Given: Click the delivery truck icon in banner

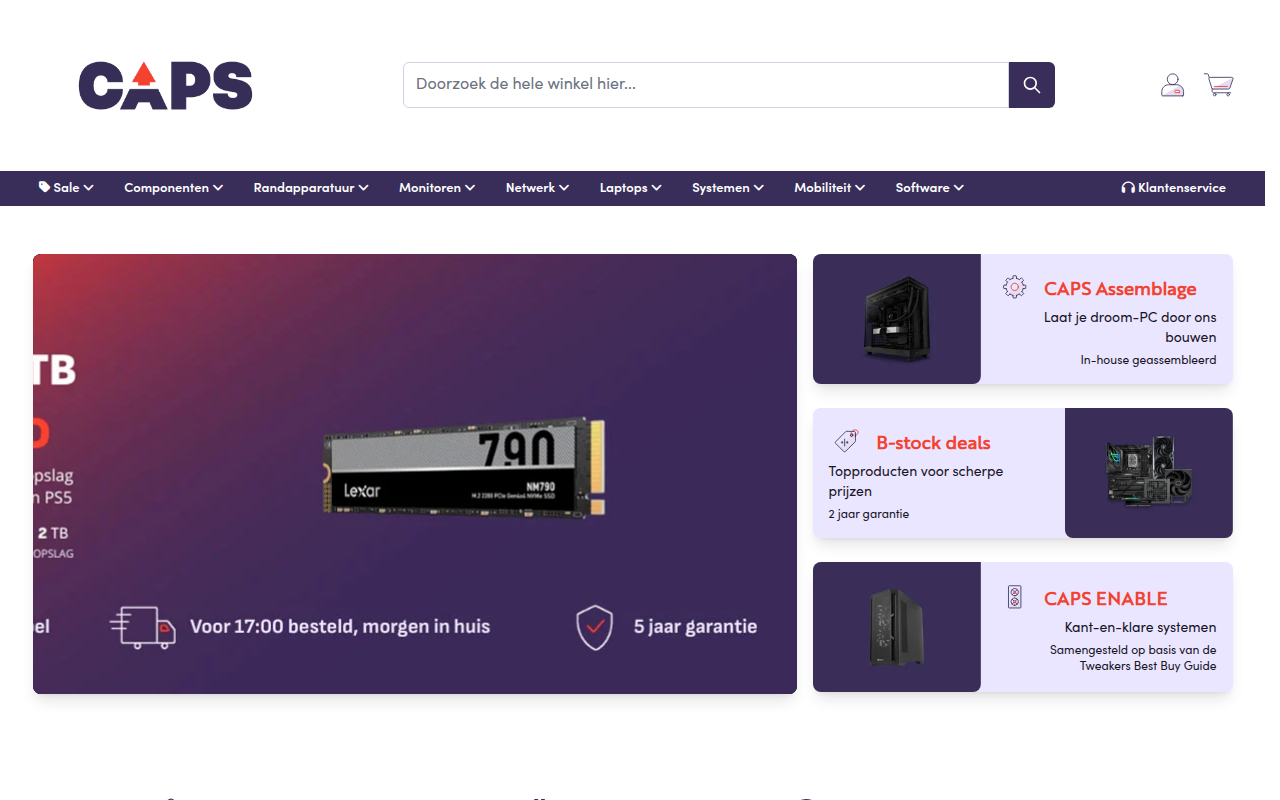Looking at the screenshot, I should click(143, 628).
